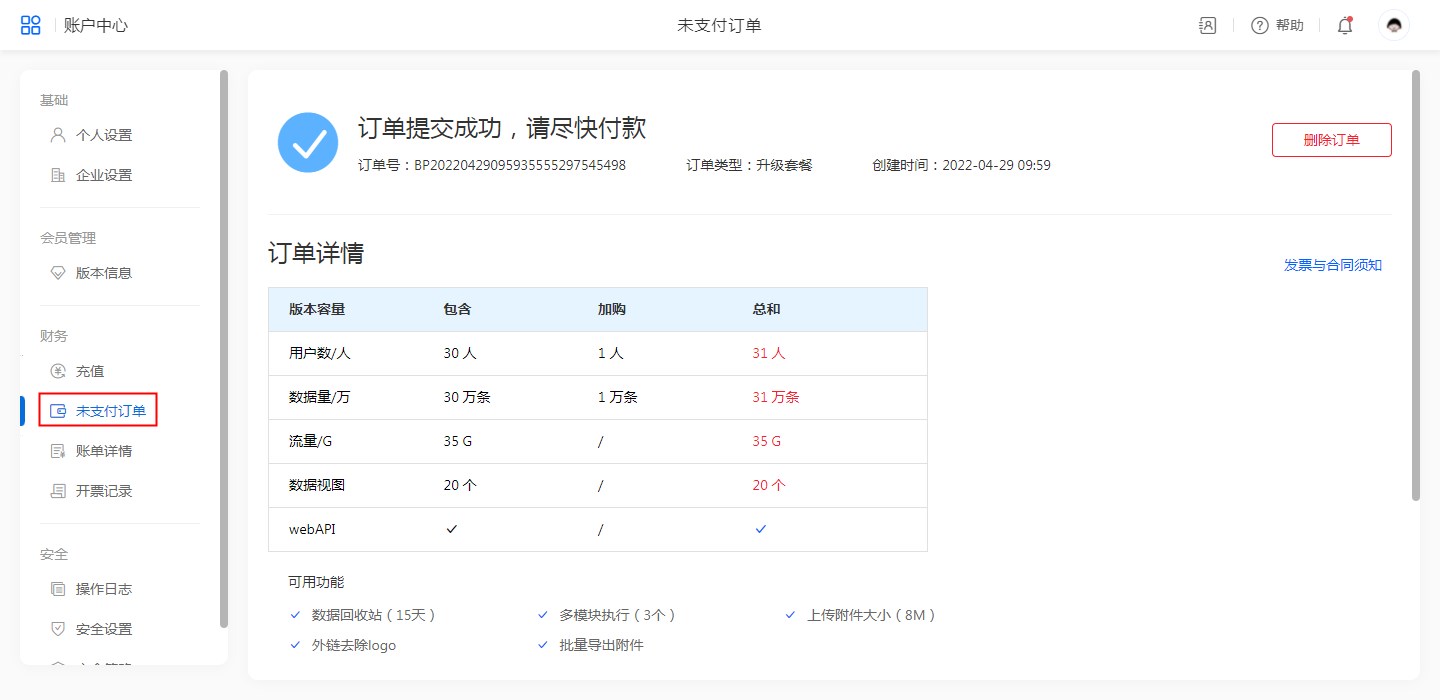The width and height of the screenshot is (1440, 700).
Task: Click the blue success checkmark circle
Action: coord(308,142)
